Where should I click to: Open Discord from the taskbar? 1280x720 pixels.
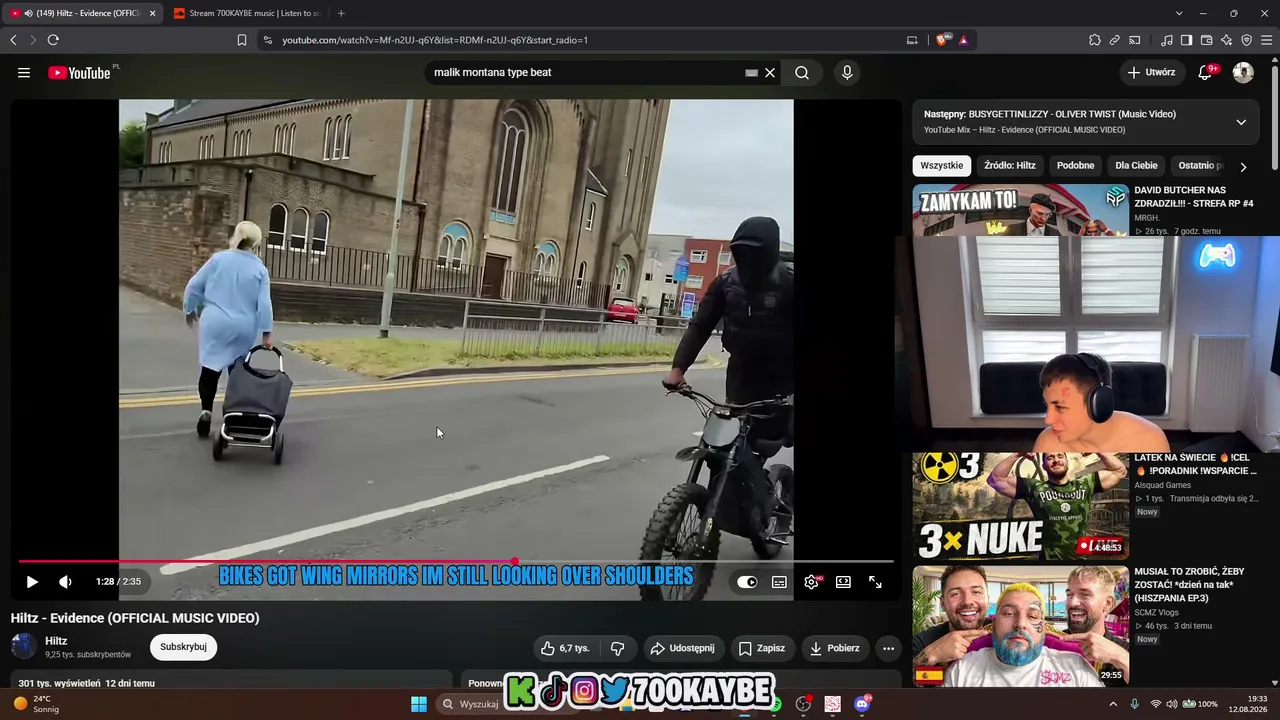coord(862,704)
